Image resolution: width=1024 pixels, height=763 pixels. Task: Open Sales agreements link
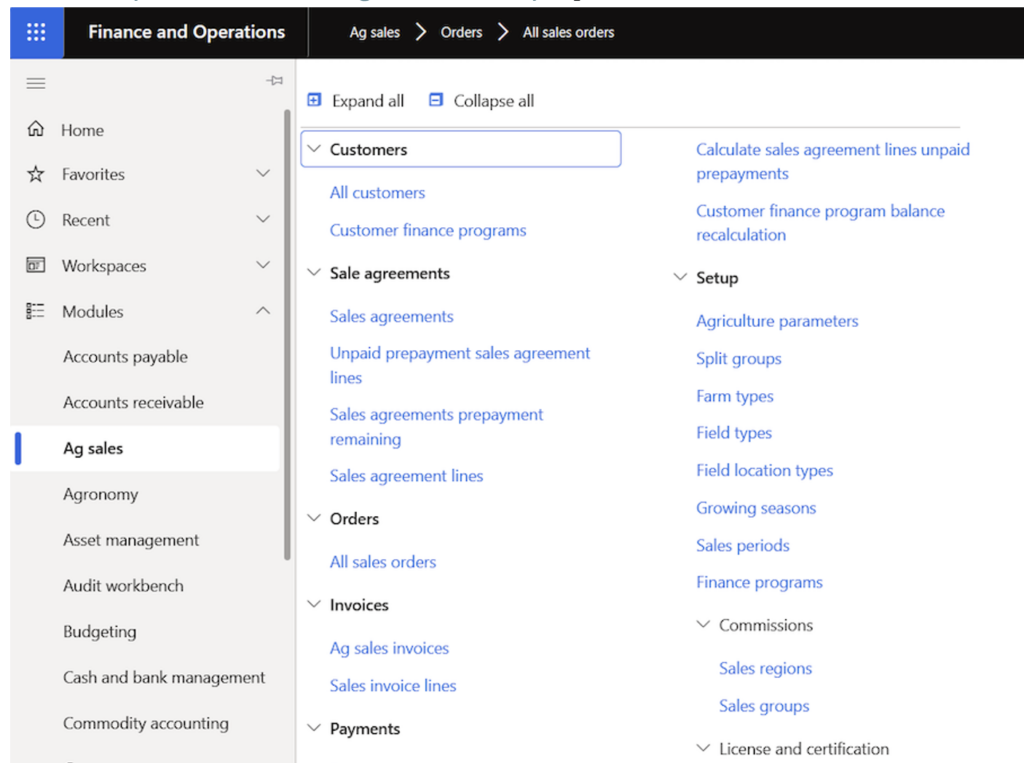pyautogui.click(x=391, y=317)
